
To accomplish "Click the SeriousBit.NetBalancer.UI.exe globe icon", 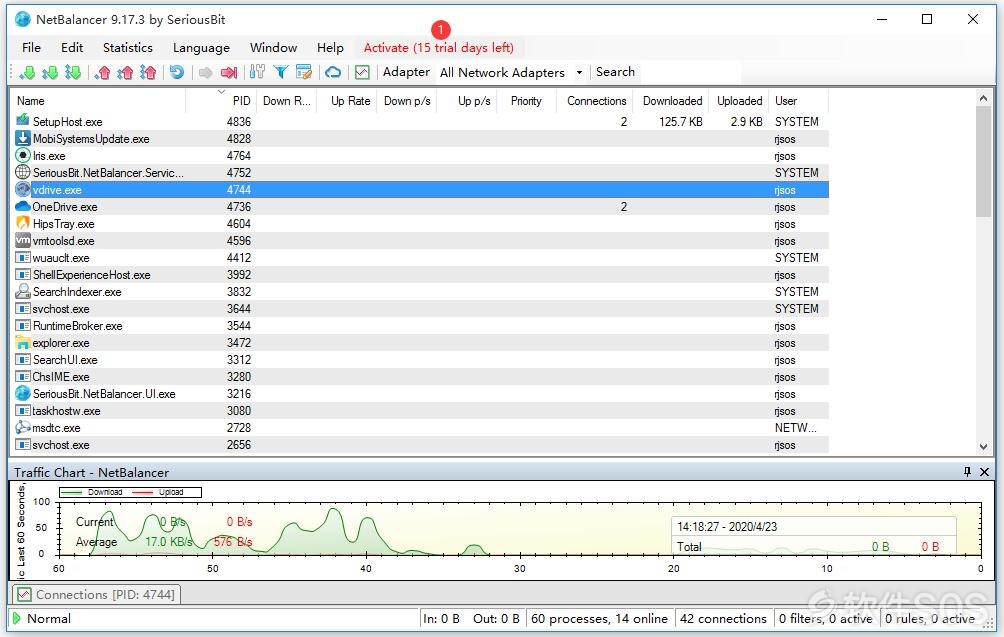I will [23, 394].
